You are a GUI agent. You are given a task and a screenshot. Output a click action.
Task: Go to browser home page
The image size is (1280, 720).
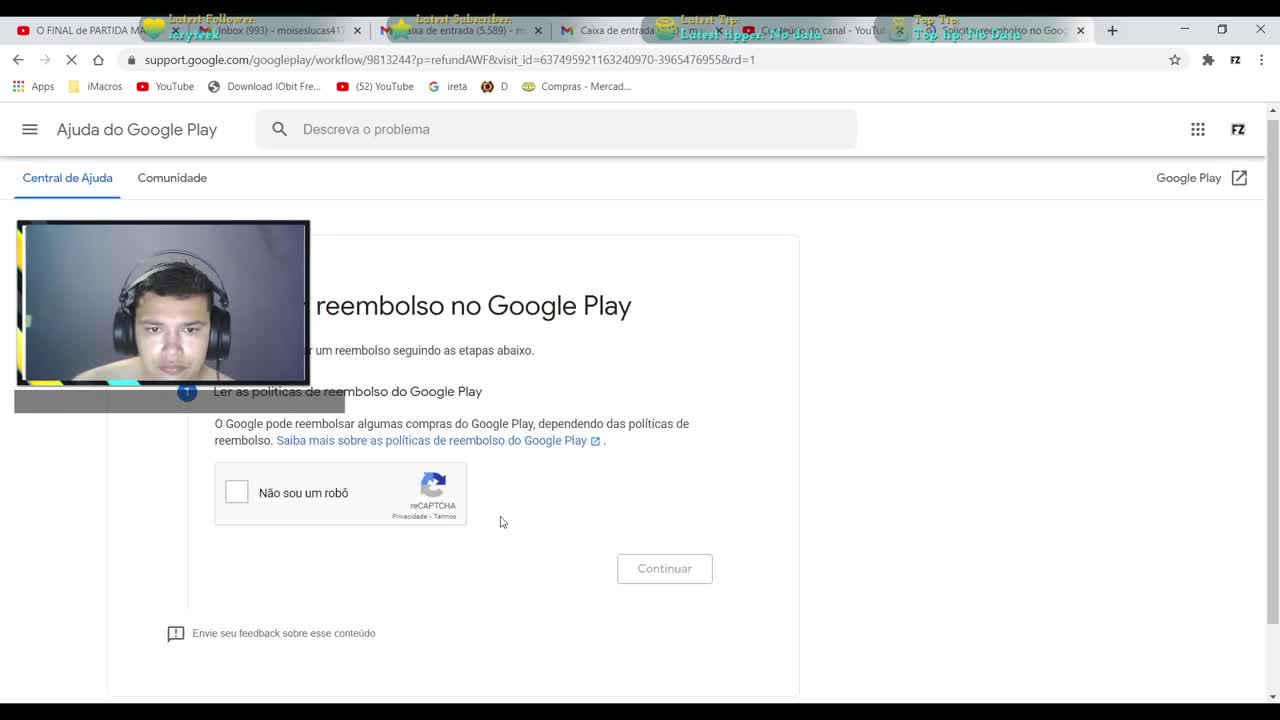click(98, 60)
